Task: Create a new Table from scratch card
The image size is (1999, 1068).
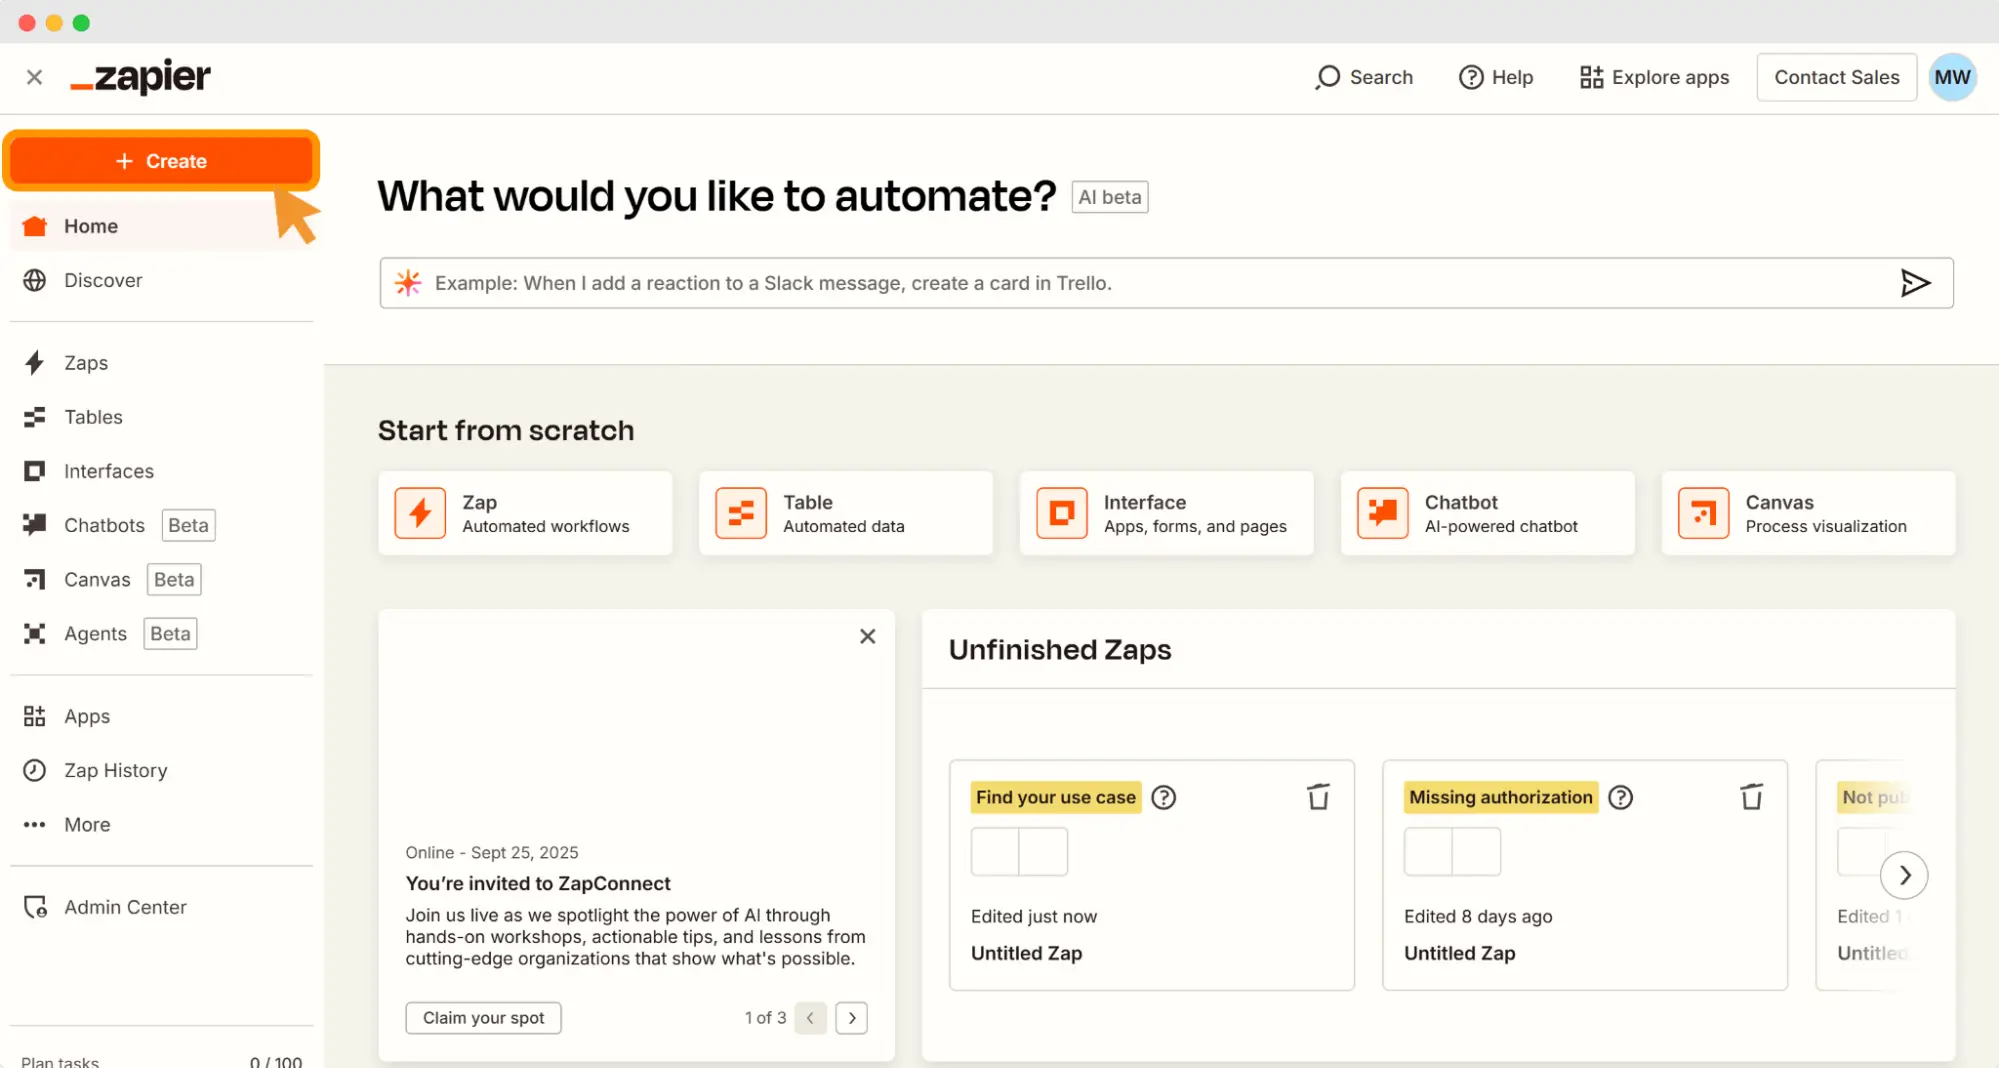Action: pyautogui.click(x=846, y=513)
